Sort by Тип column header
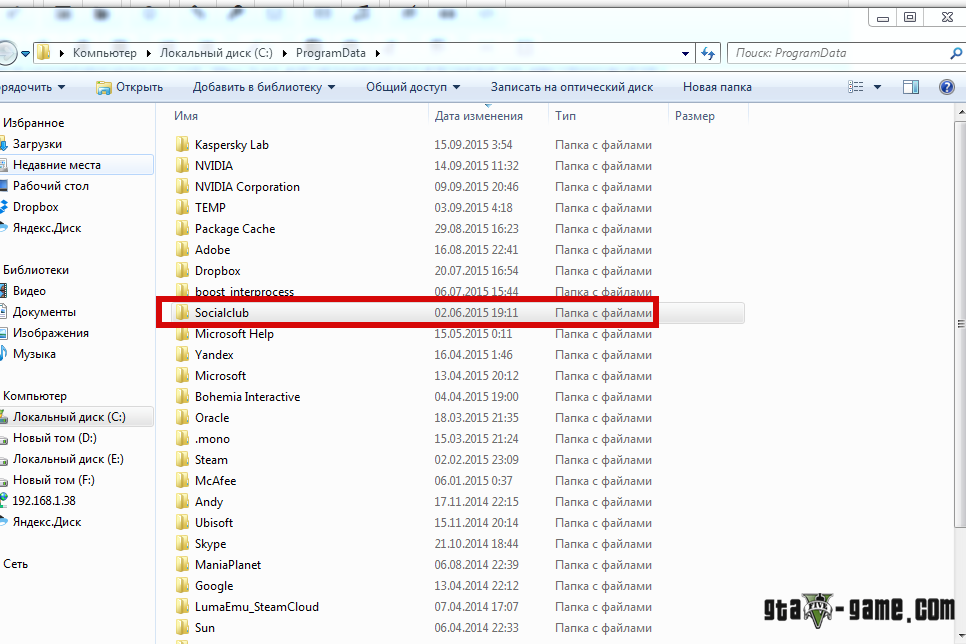Screen dimensions: 966x644 (566, 116)
